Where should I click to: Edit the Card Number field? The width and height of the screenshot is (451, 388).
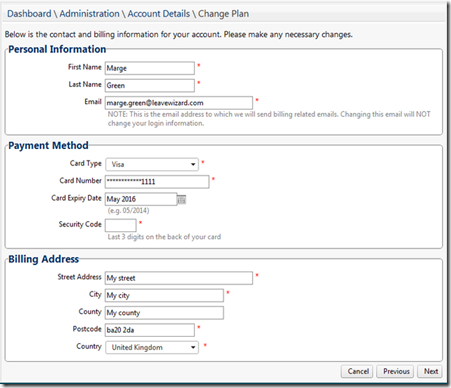pyautogui.click(x=157, y=182)
